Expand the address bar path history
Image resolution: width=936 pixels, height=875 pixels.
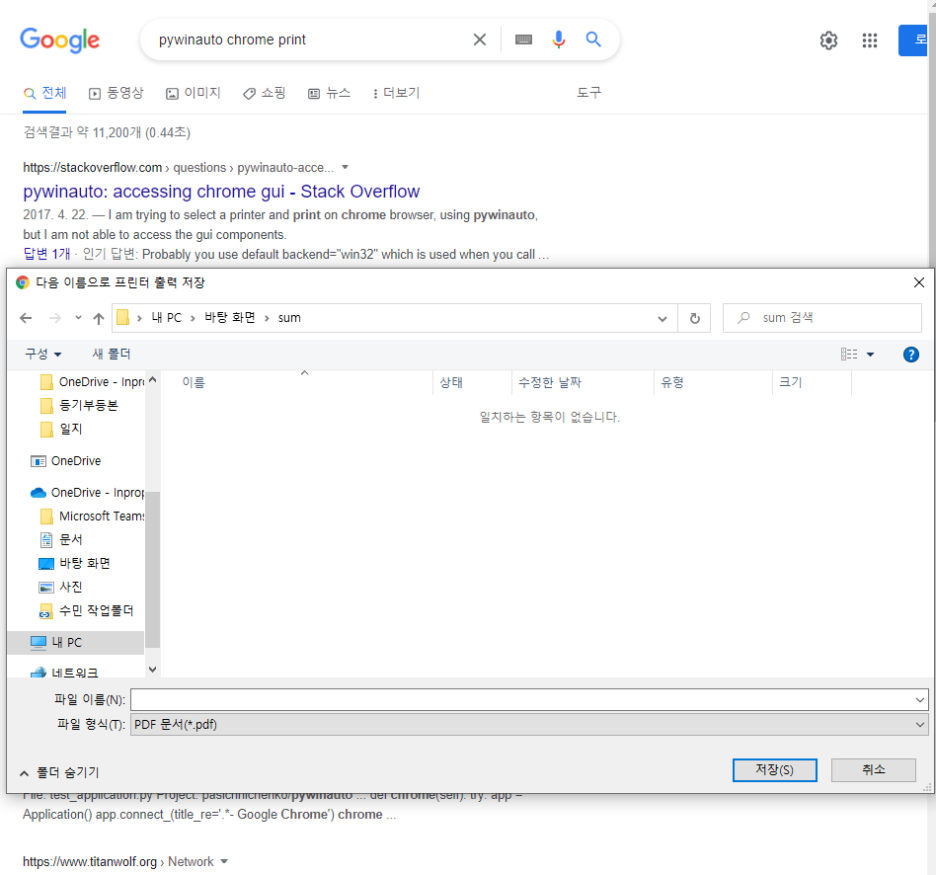point(662,318)
